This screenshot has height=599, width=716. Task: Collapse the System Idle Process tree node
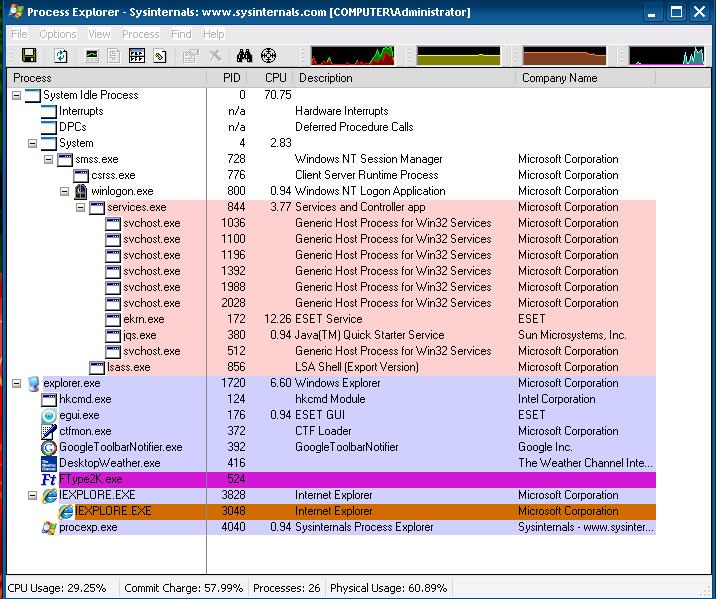16,95
